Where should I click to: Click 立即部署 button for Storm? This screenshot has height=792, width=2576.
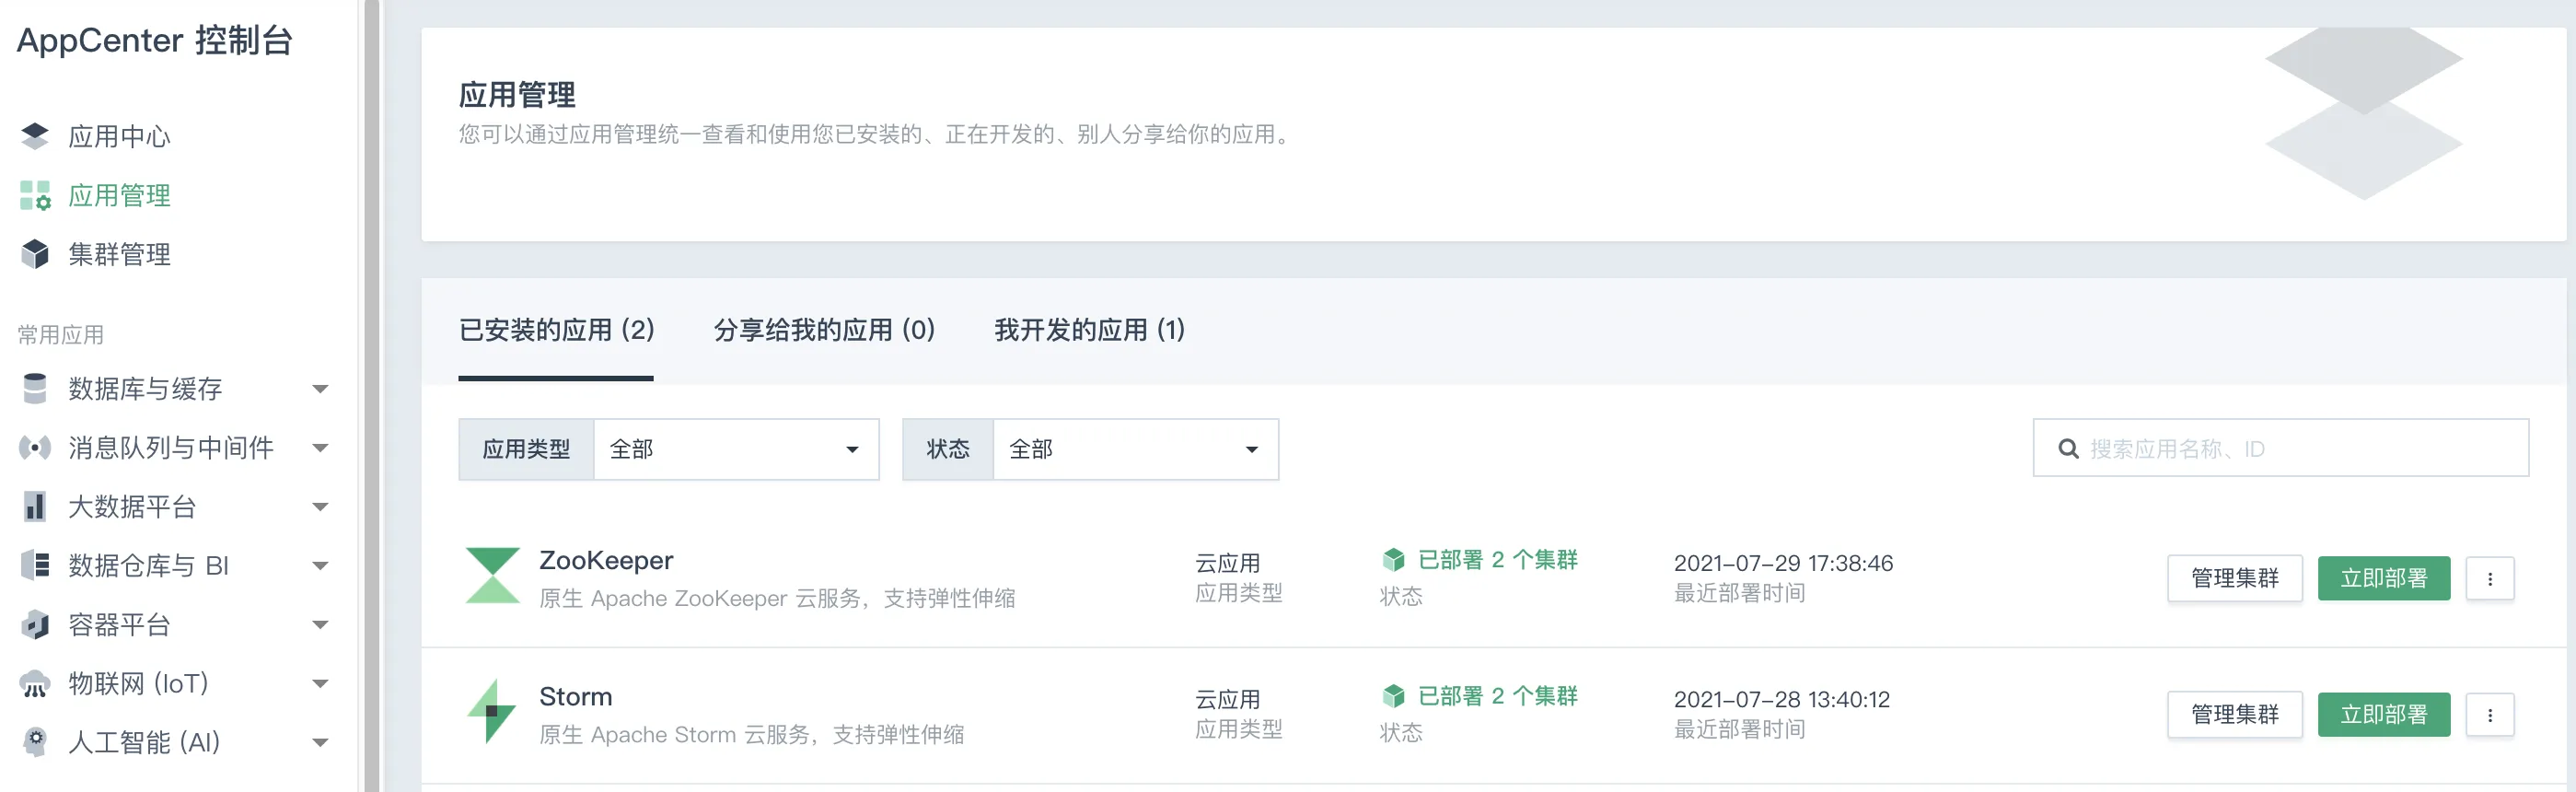click(2383, 714)
